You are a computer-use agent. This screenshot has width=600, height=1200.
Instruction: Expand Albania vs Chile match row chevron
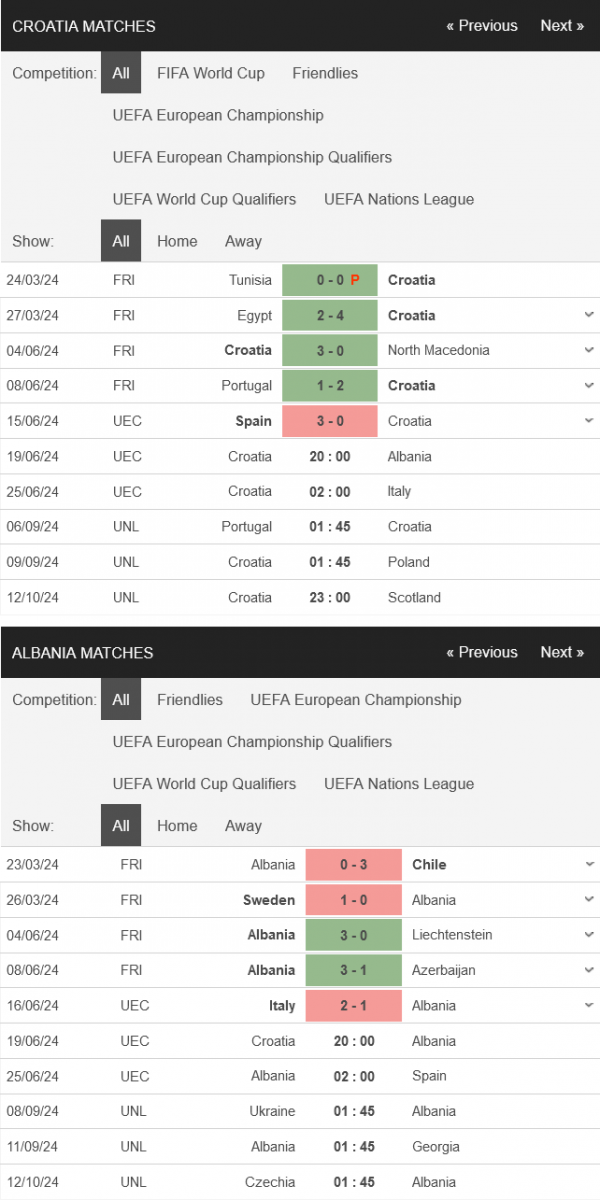tap(589, 864)
